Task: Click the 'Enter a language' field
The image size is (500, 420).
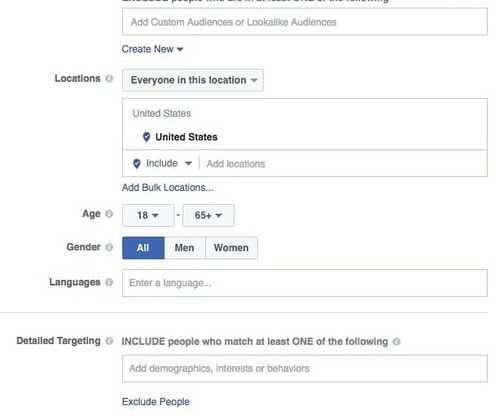Action: click(305, 283)
